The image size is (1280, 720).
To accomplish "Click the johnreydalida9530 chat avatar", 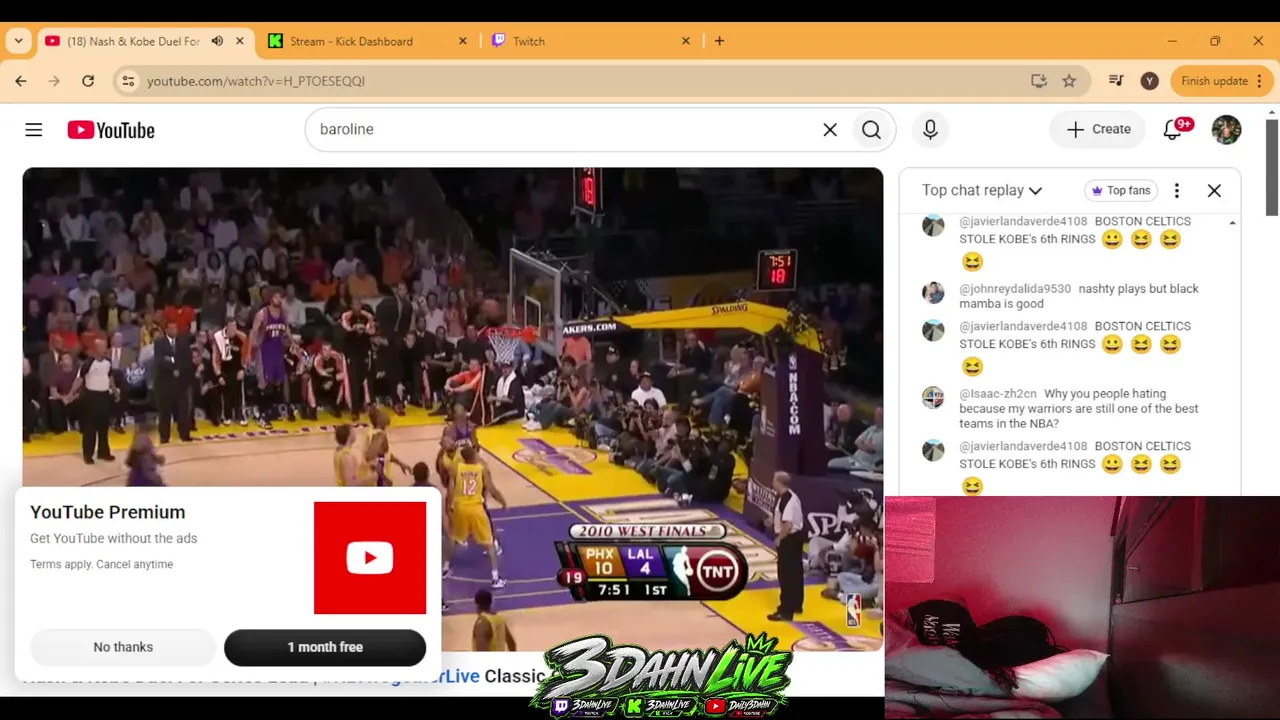I will (x=933, y=293).
